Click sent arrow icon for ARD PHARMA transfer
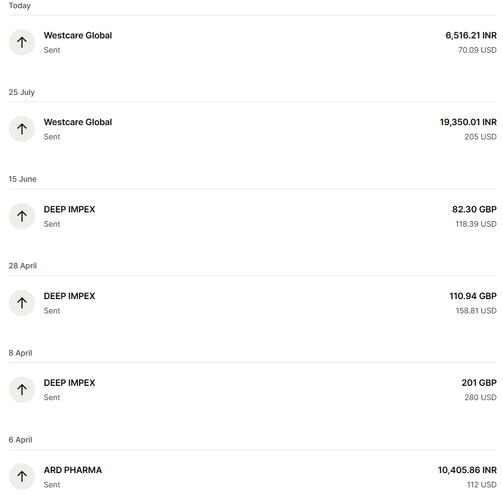The width and height of the screenshot is (503, 500). point(22,477)
